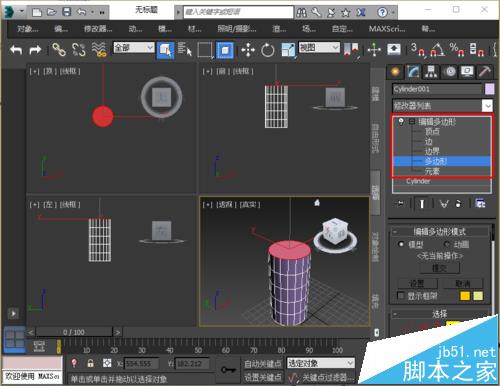Toggle the Percent Snap button
The image size is (500, 386).
coord(457,50)
